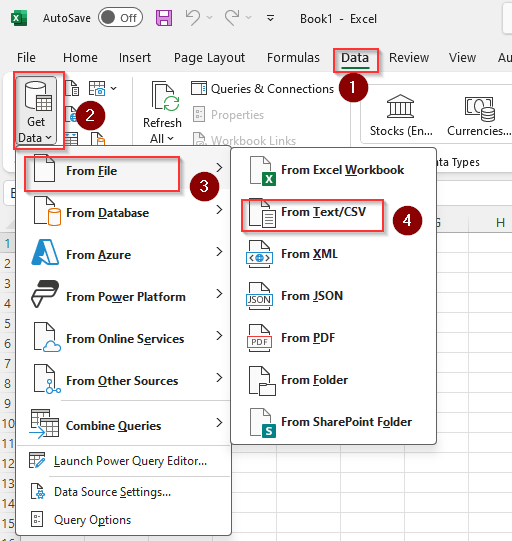Viewport: 512px width, 541px height.
Task: Expand the From Picture dropdown arrow
Action: coord(114,88)
